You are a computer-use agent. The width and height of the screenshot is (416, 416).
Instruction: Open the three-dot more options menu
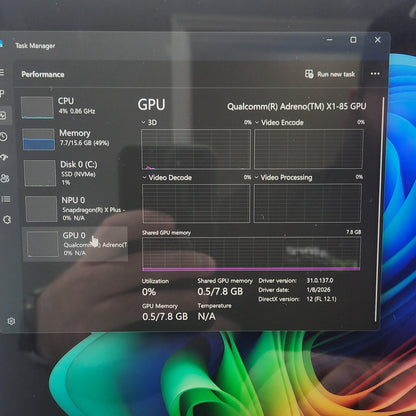[x=375, y=74]
